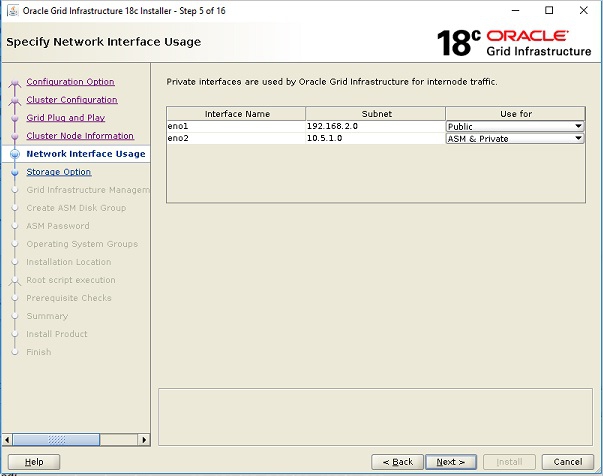Click the 10.5.1.0 subnet cell

pyautogui.click(x=376, y=138)
